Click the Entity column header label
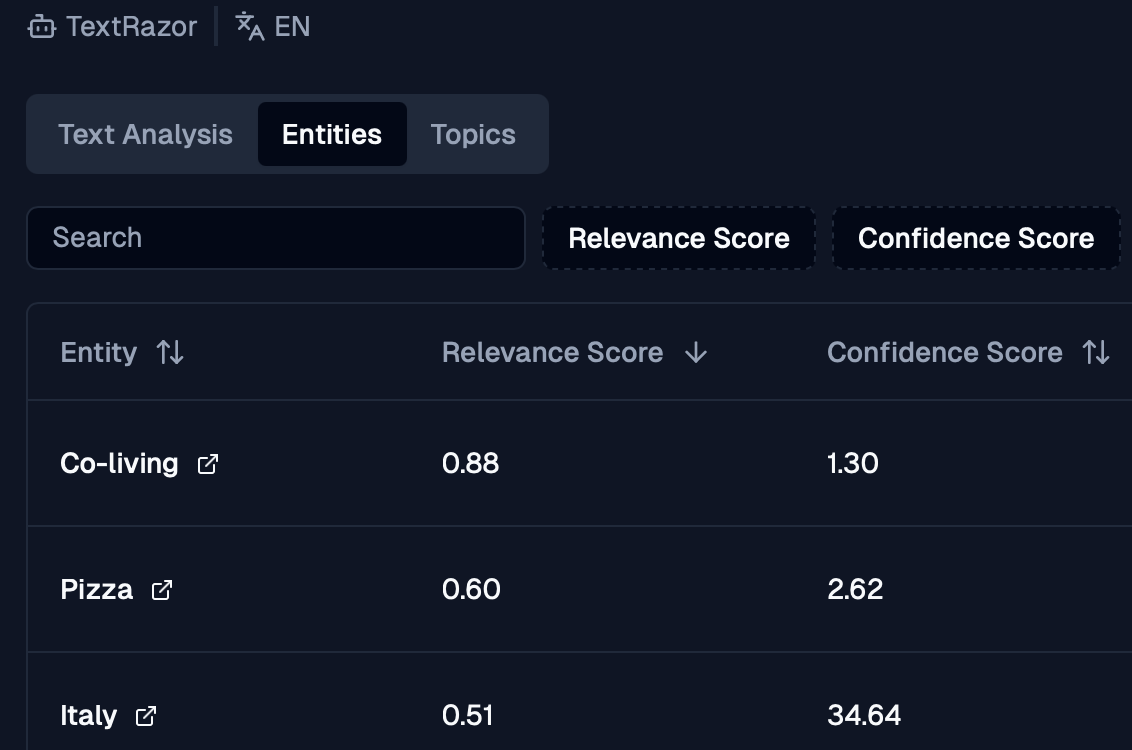 tap(99, 352)
